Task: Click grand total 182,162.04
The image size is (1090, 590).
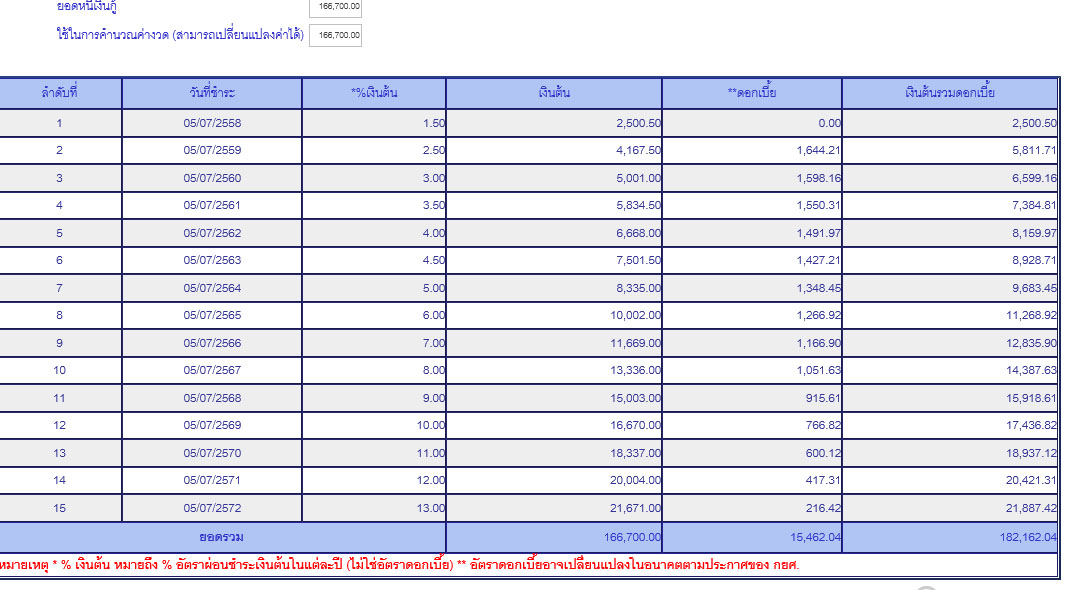Action: pos(1028,537)
